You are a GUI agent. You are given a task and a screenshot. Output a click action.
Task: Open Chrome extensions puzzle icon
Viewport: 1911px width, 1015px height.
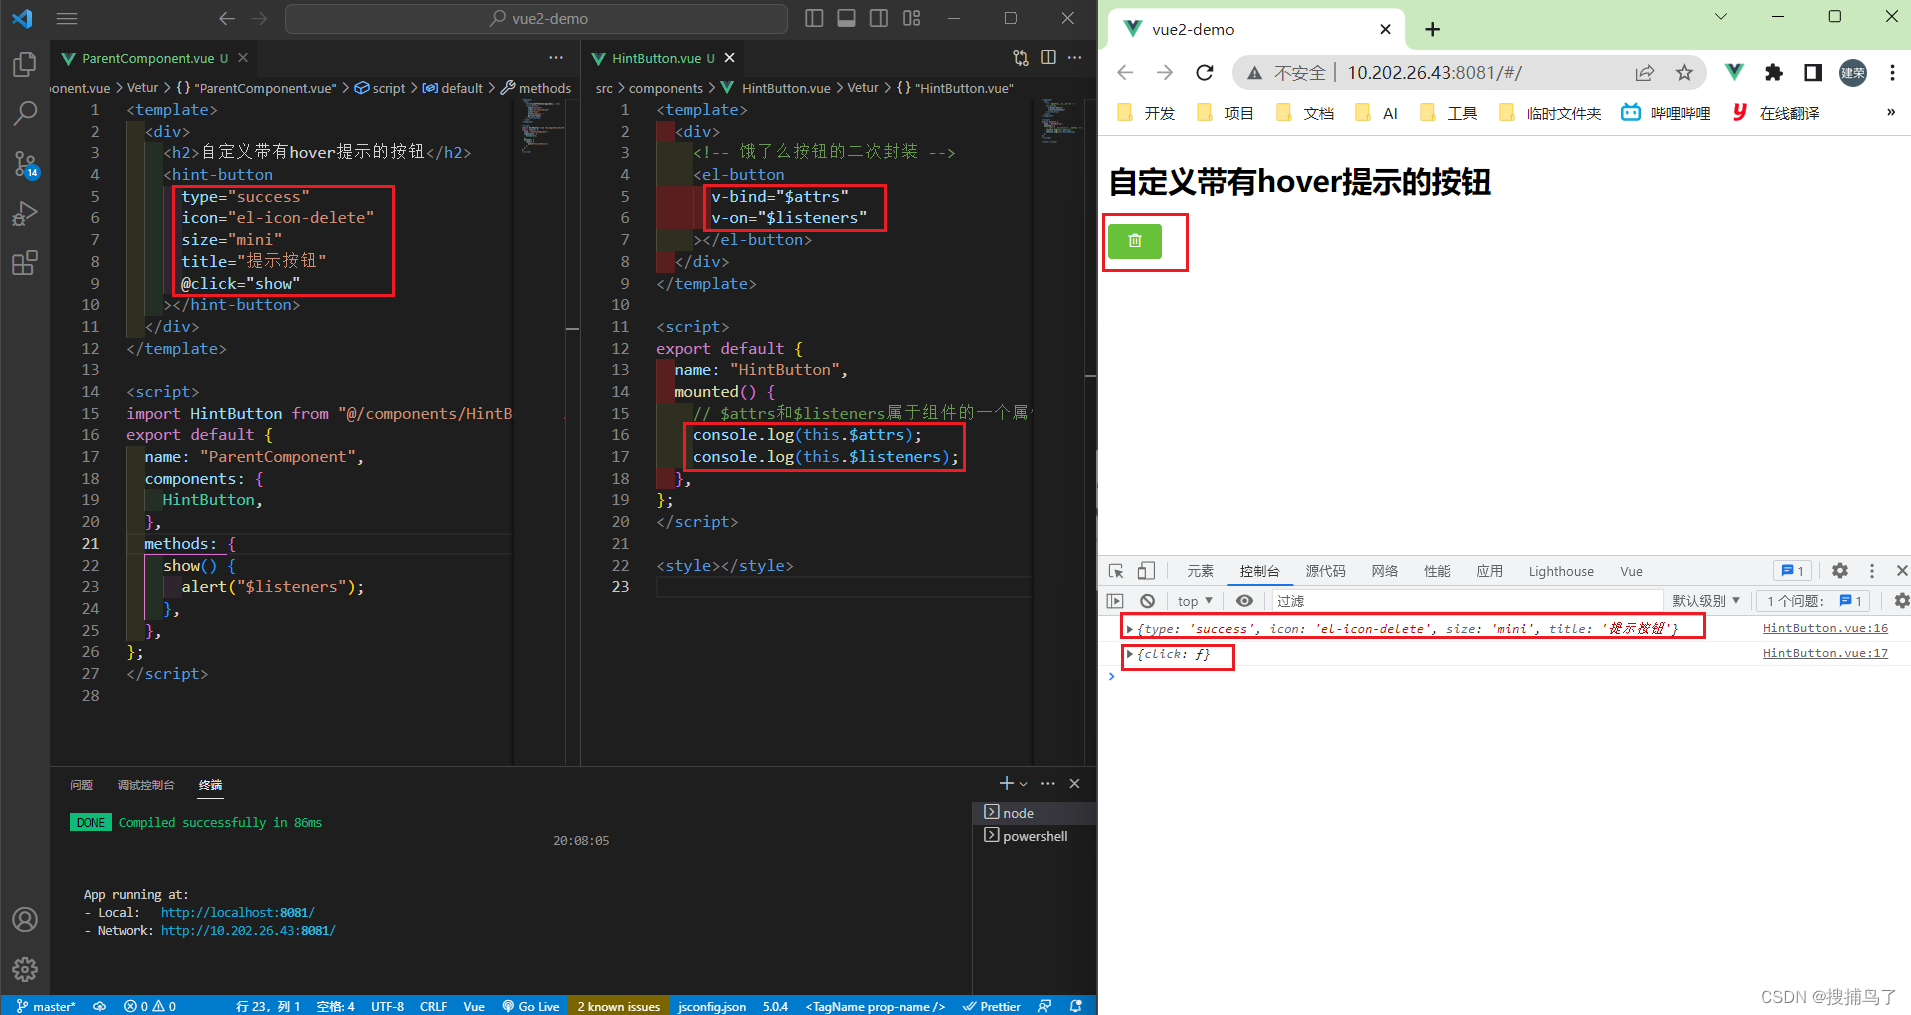click(x=1774, y=72)
